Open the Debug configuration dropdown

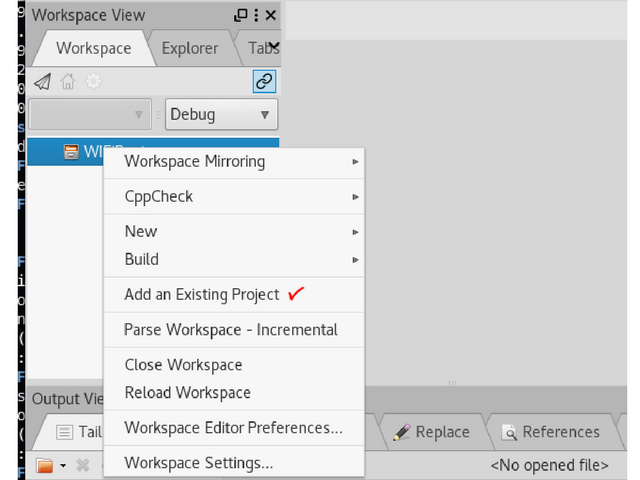click(x=221, y=115)
